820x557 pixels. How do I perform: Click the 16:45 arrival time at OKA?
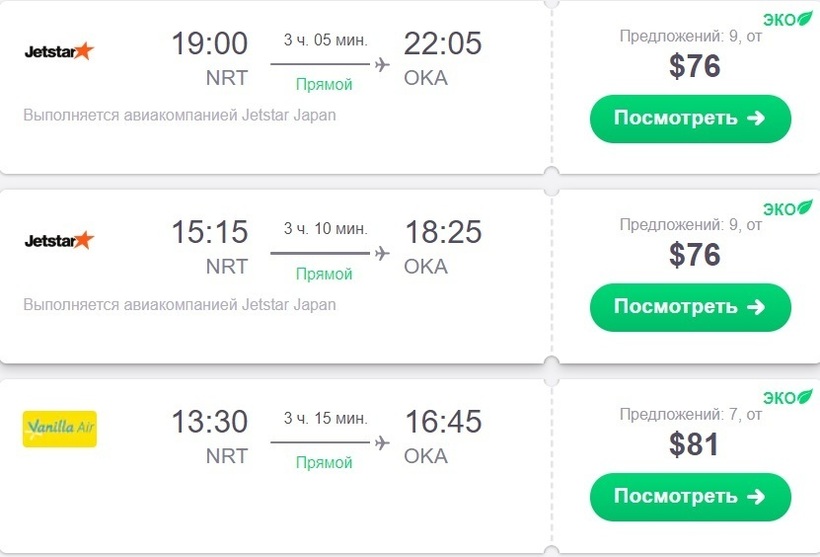pos(443,422)
